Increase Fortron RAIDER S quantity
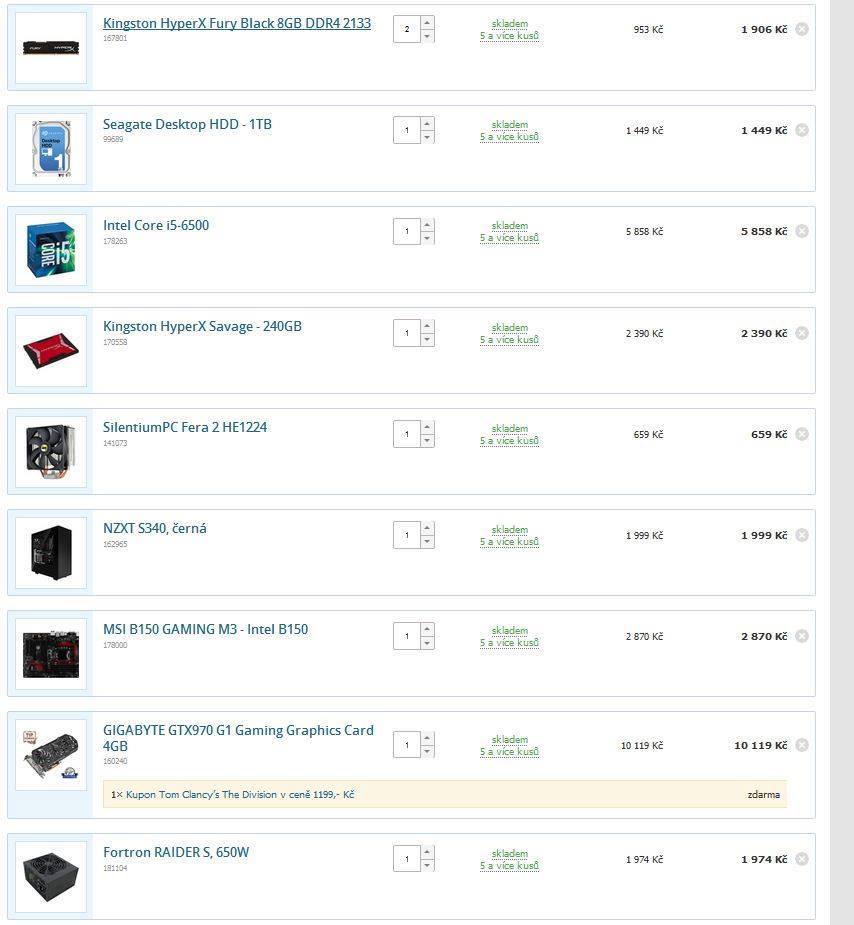 [x=428, y=852]
